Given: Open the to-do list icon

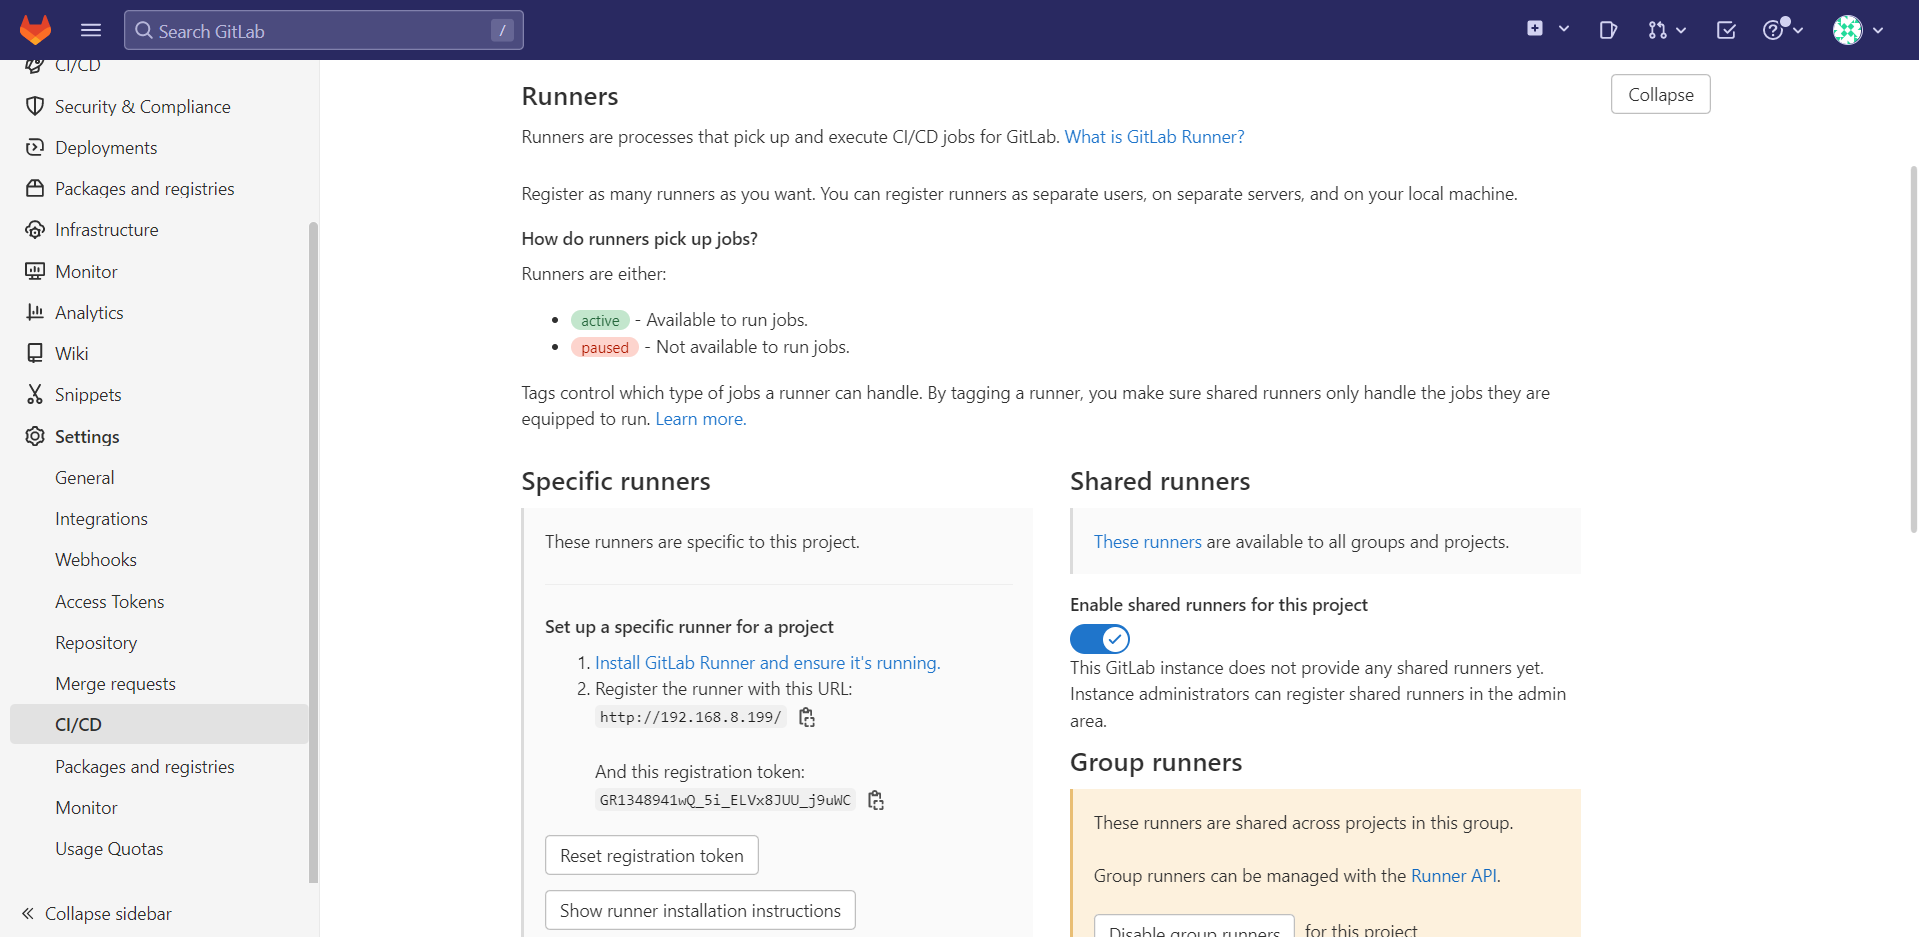Looking at the screenshot, I should (1726, 30).
